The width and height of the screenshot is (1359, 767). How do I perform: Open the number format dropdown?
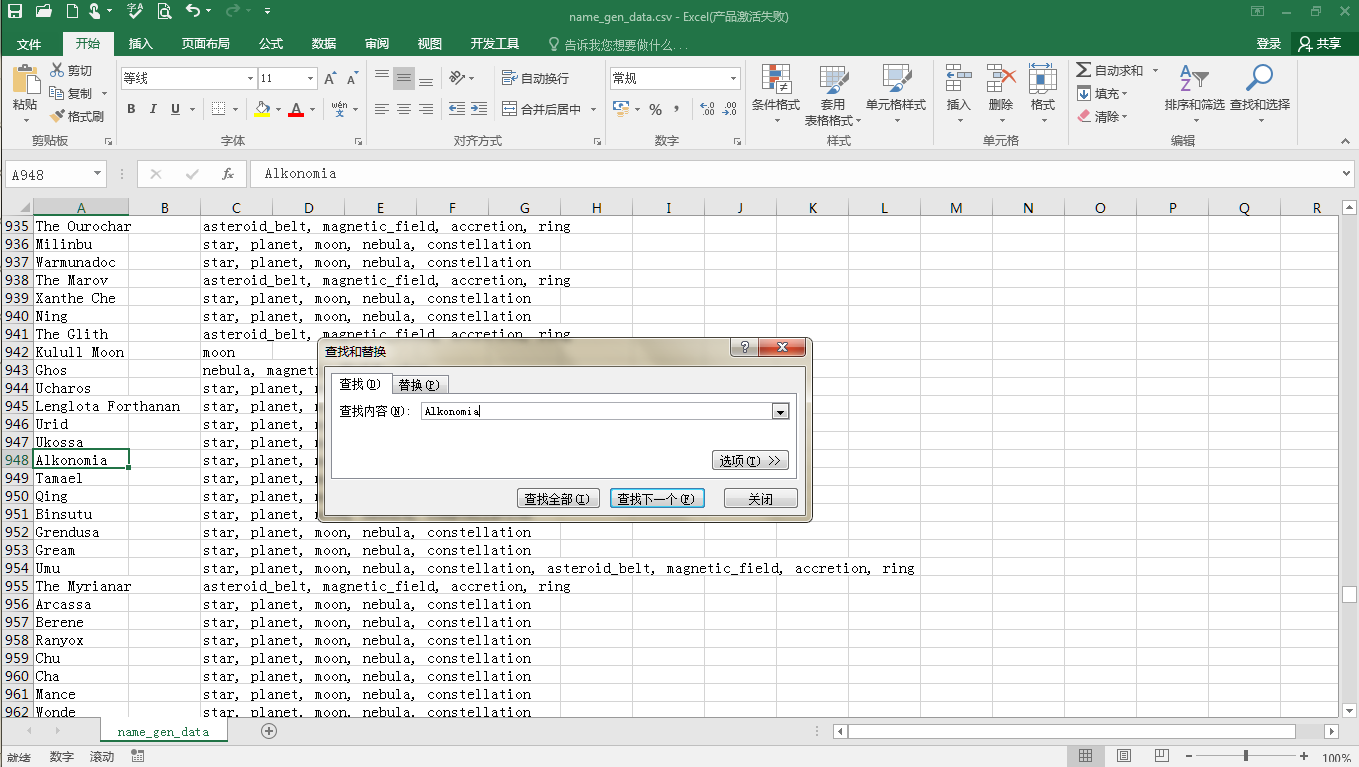(733, 78)
